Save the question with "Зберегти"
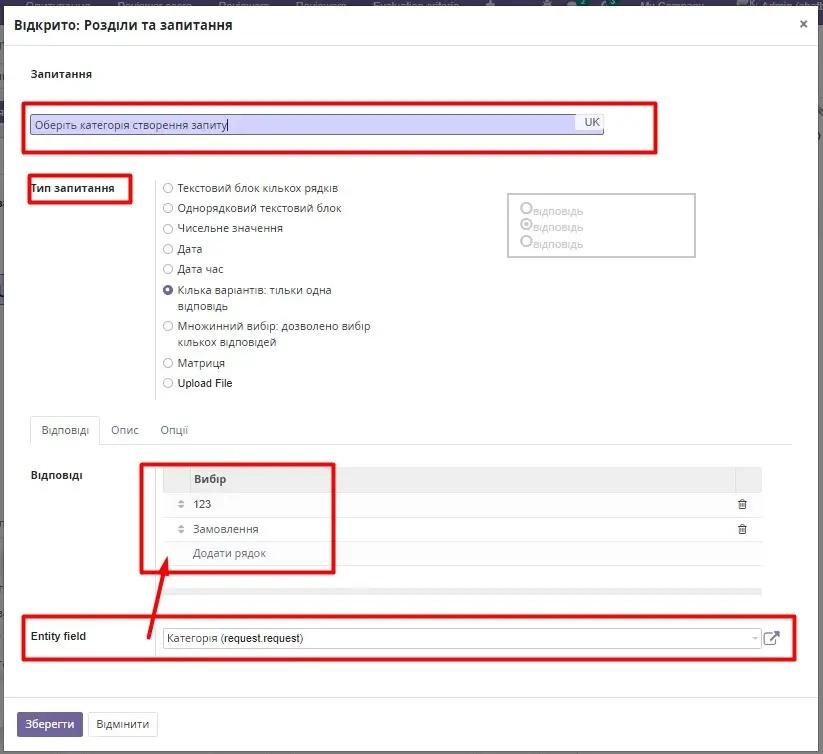Screen dimensions: 823x754 point(50,724)
